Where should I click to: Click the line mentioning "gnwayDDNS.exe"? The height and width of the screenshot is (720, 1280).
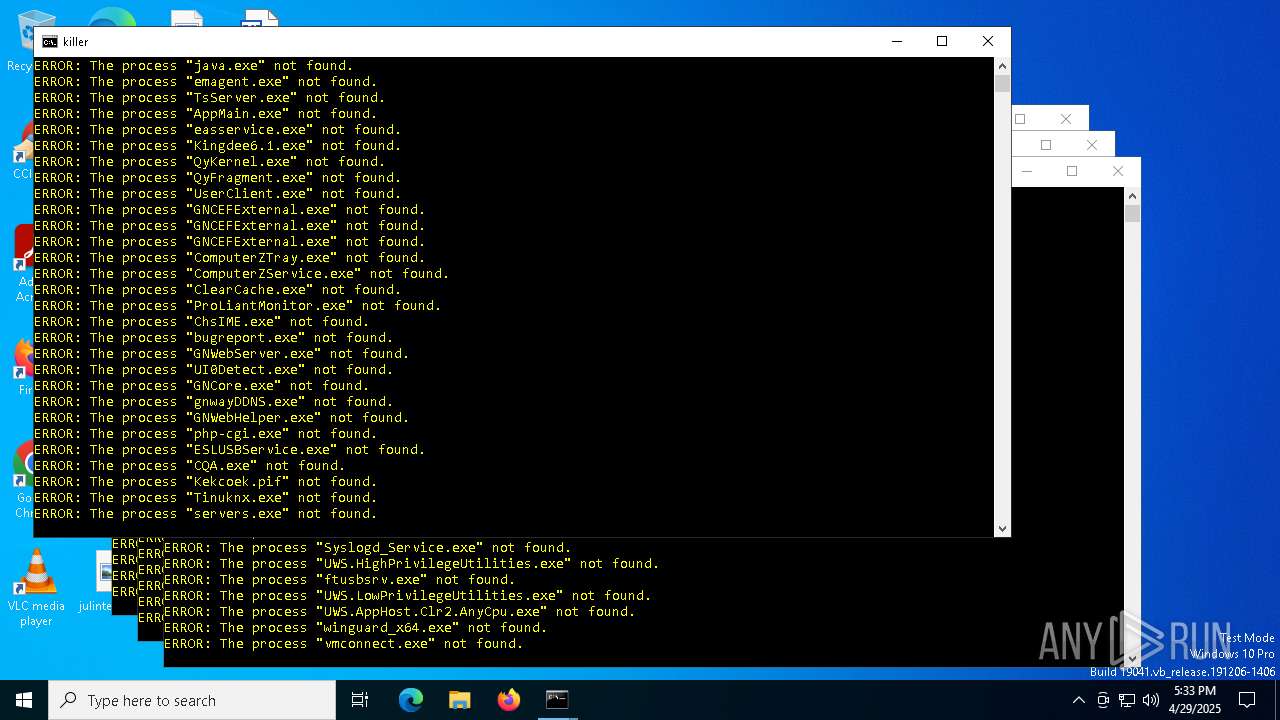click(214, 402)
